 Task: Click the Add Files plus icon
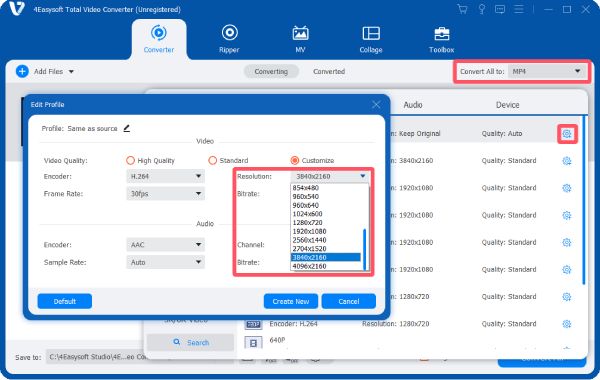(x=22, y=71)
